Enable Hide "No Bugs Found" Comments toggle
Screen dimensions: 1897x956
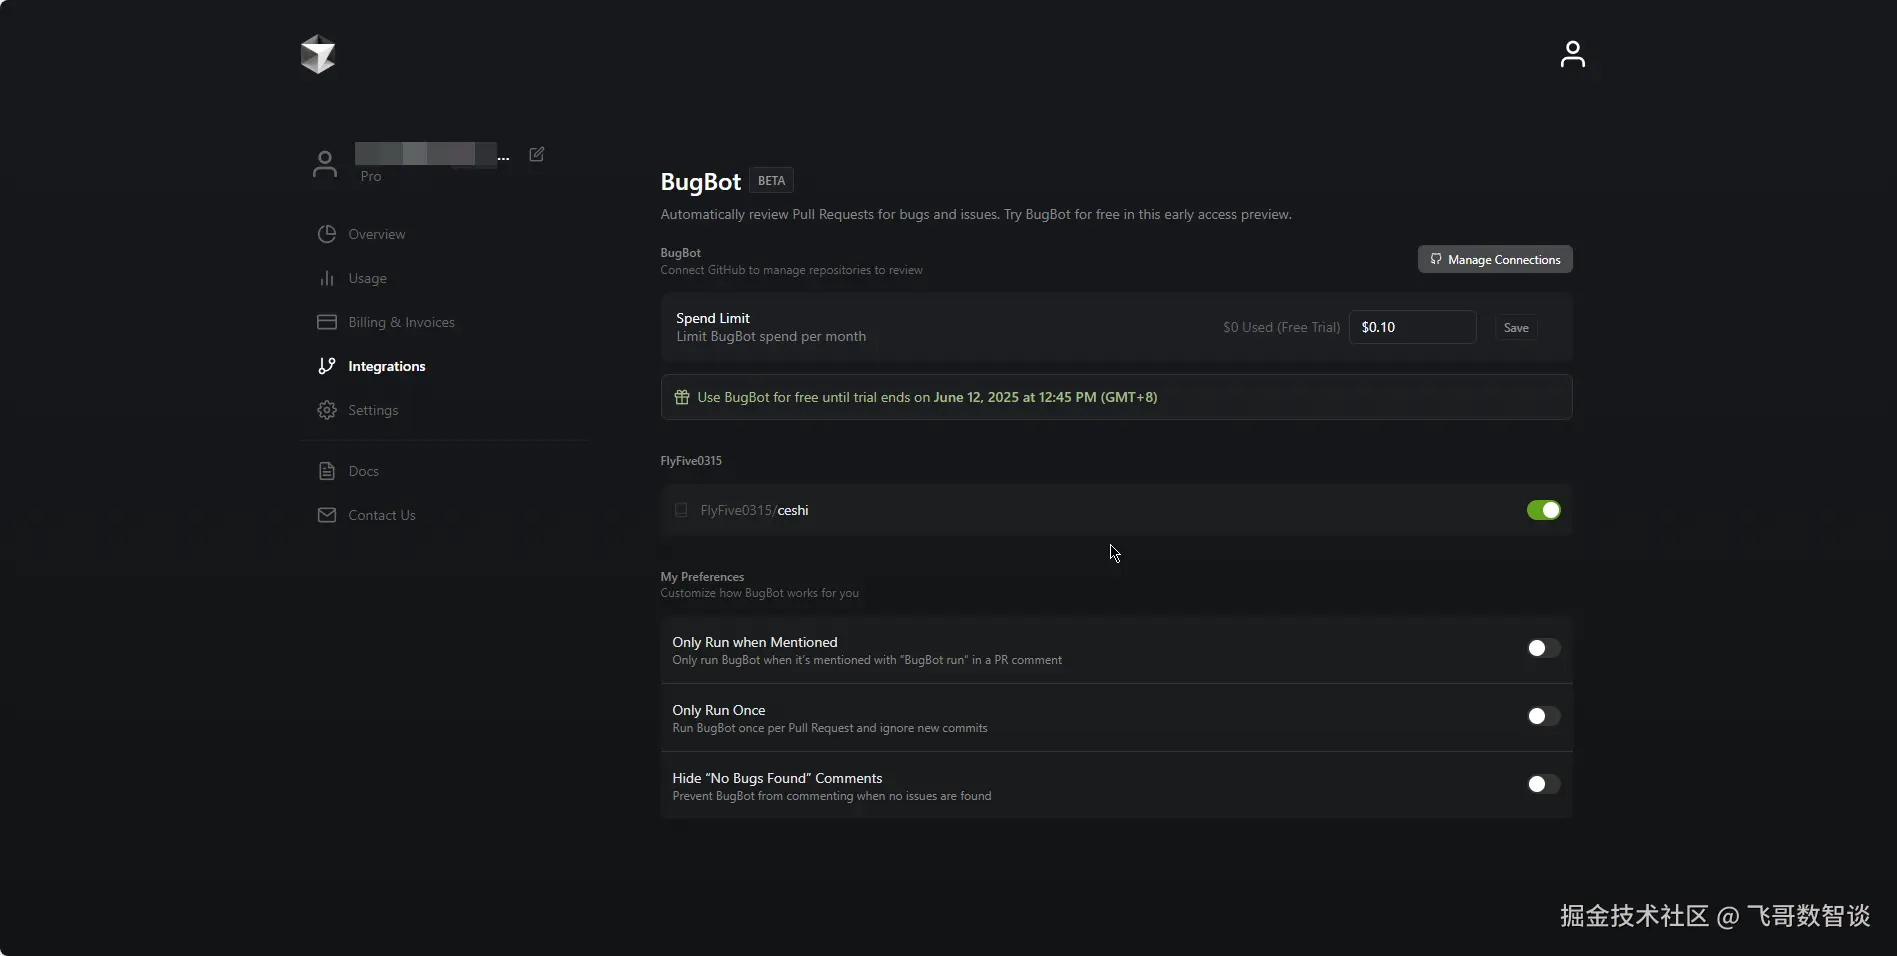[x=1543, y=784]
